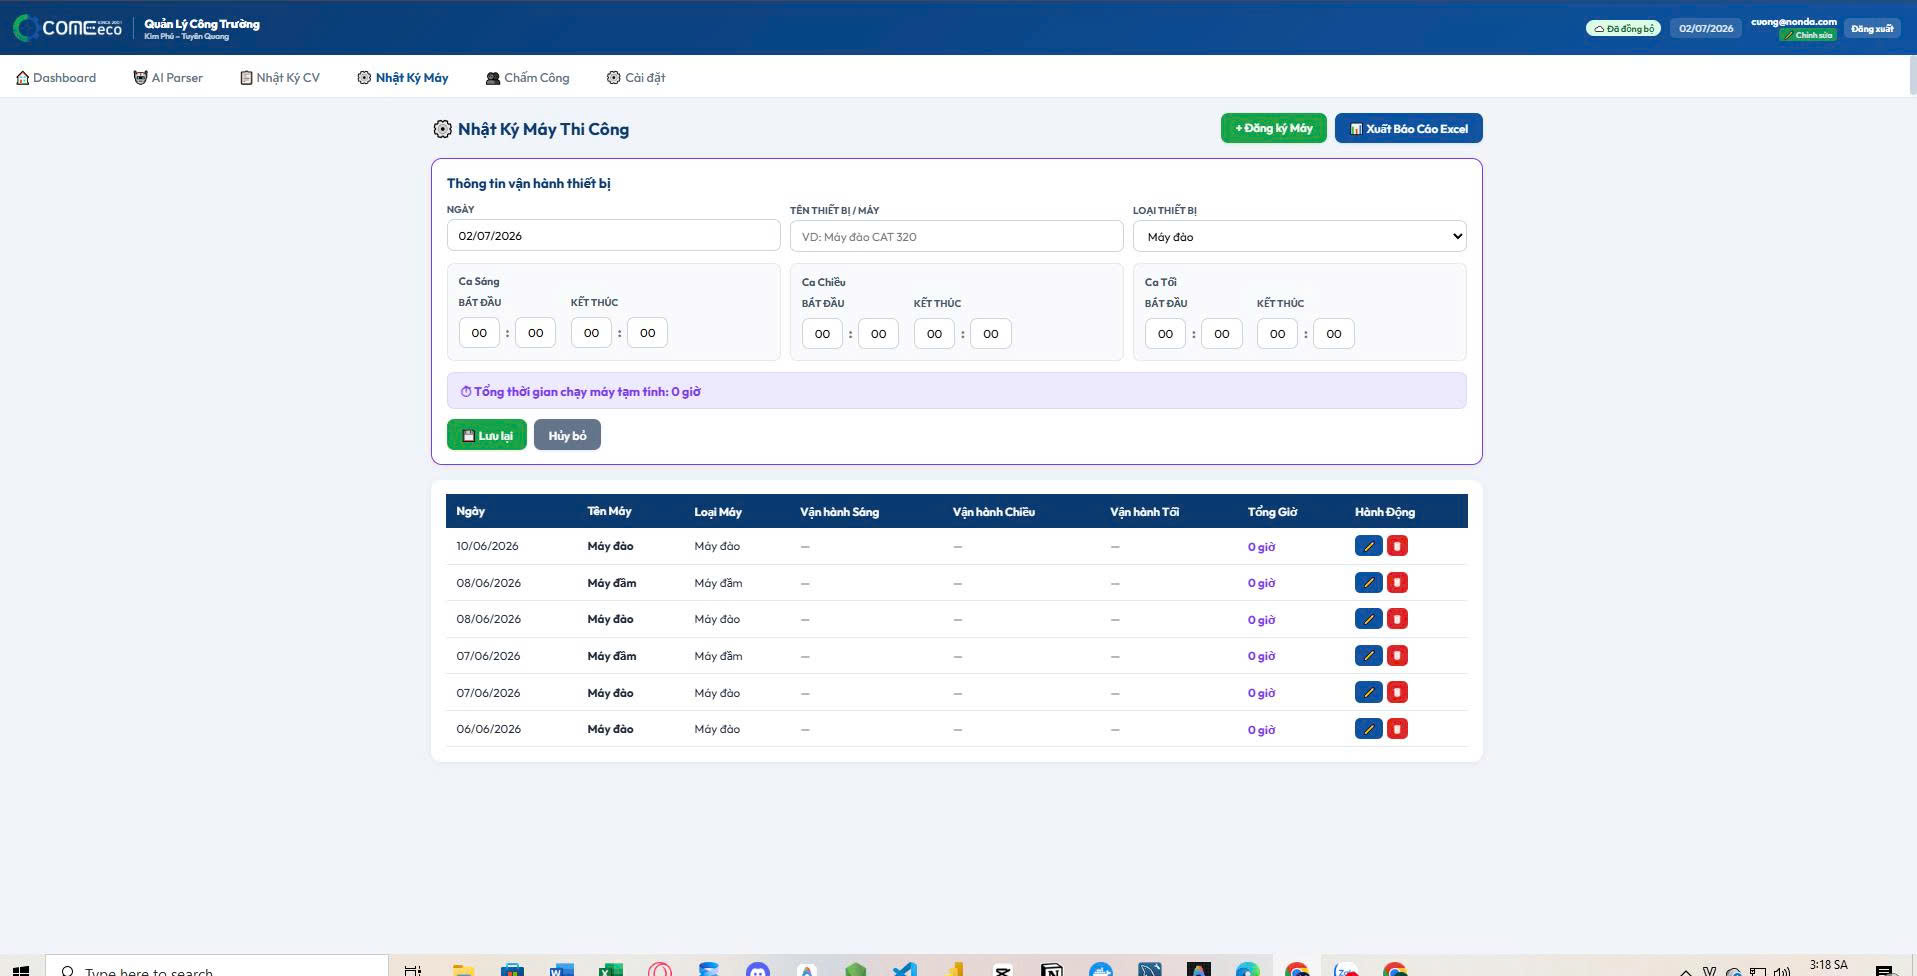Image resolution: width=1917 pixels, height=976 pixels.
Task: Edit the 07/06/2026 Máy đầm row
Action: [x=1368, y=656]
